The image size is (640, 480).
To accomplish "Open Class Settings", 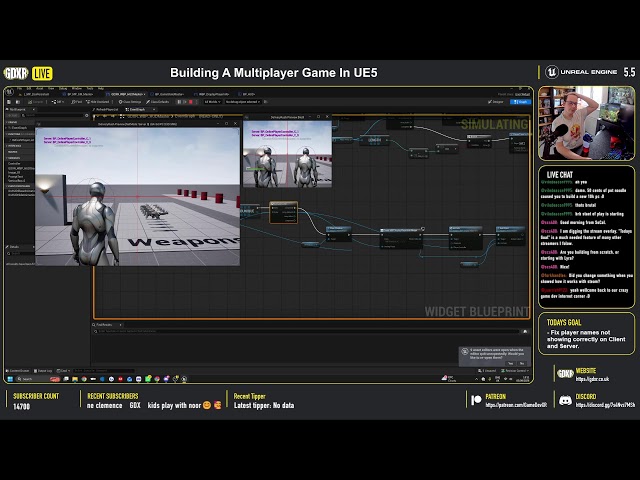I will coord(130,102).
